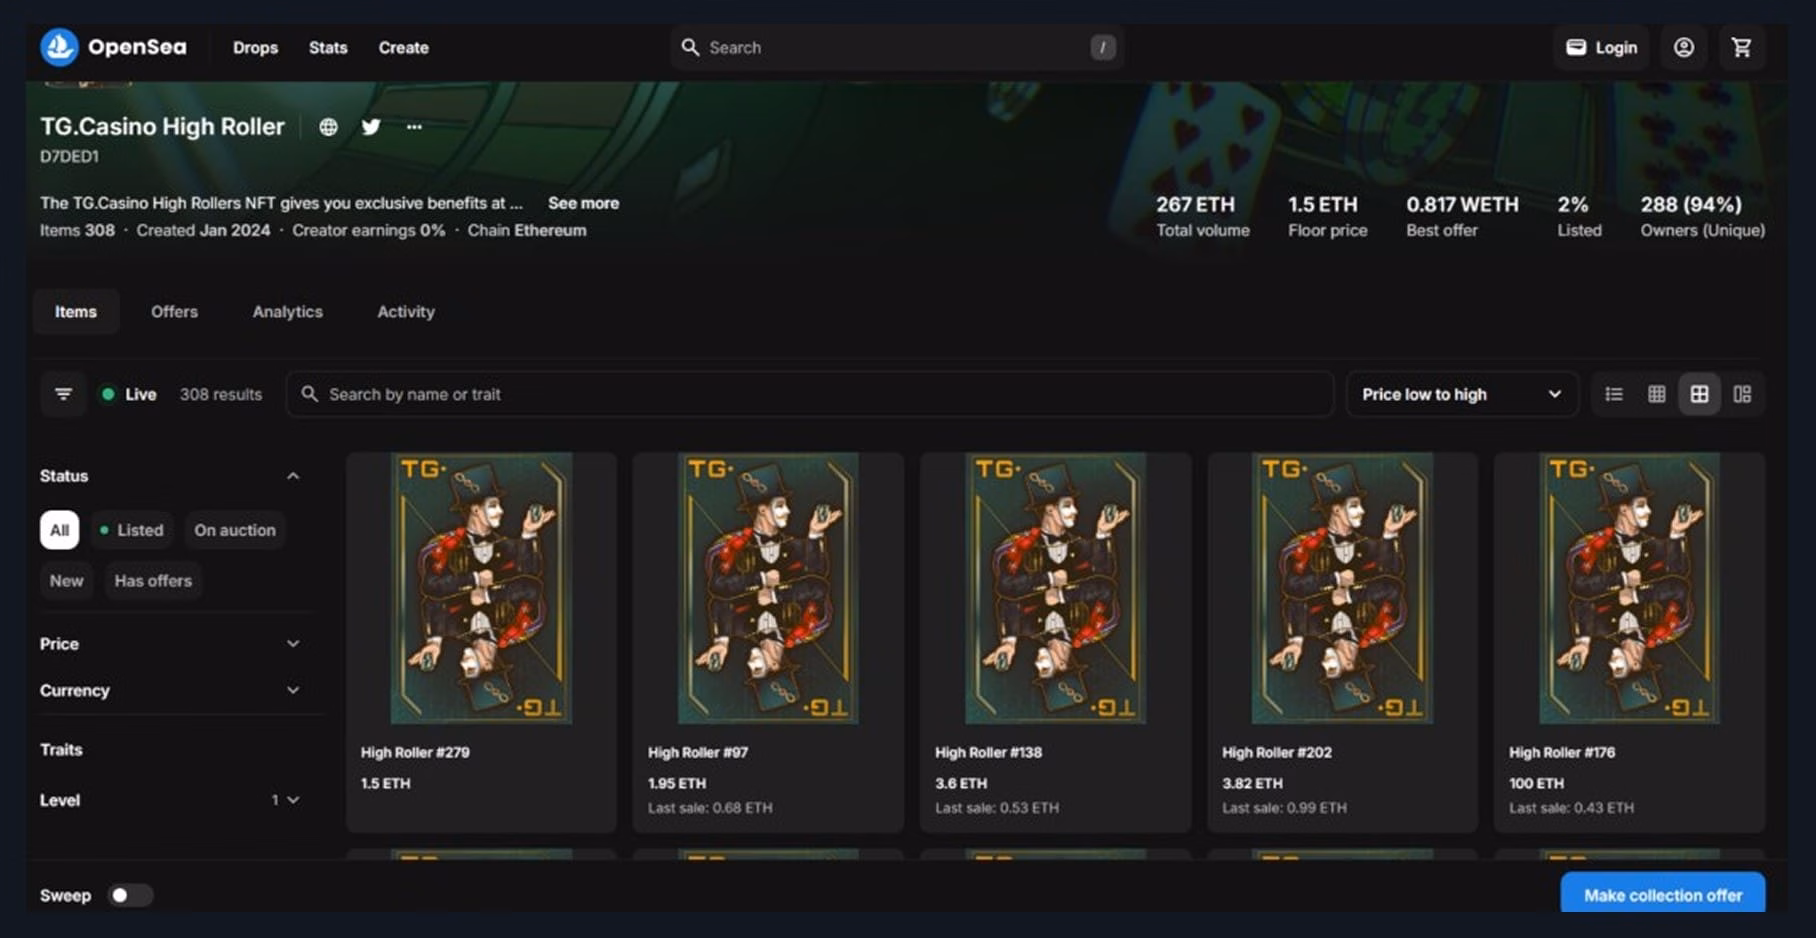Enable the Has offers status filter

pyautogui.click(x=153, y=581)
